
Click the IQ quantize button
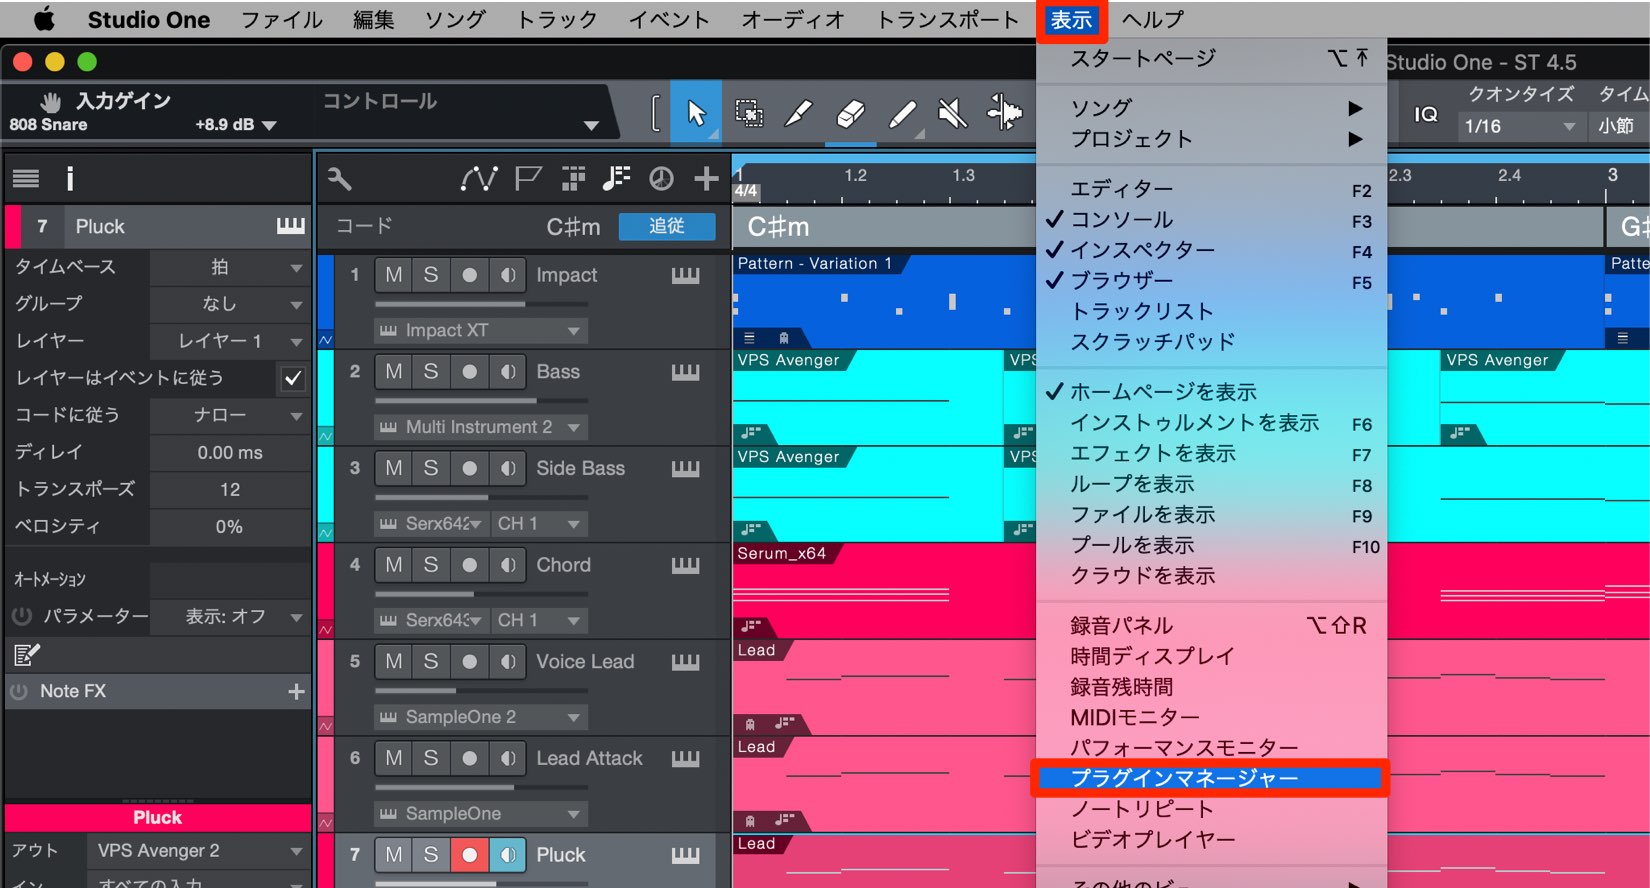tap(1426, 114)
